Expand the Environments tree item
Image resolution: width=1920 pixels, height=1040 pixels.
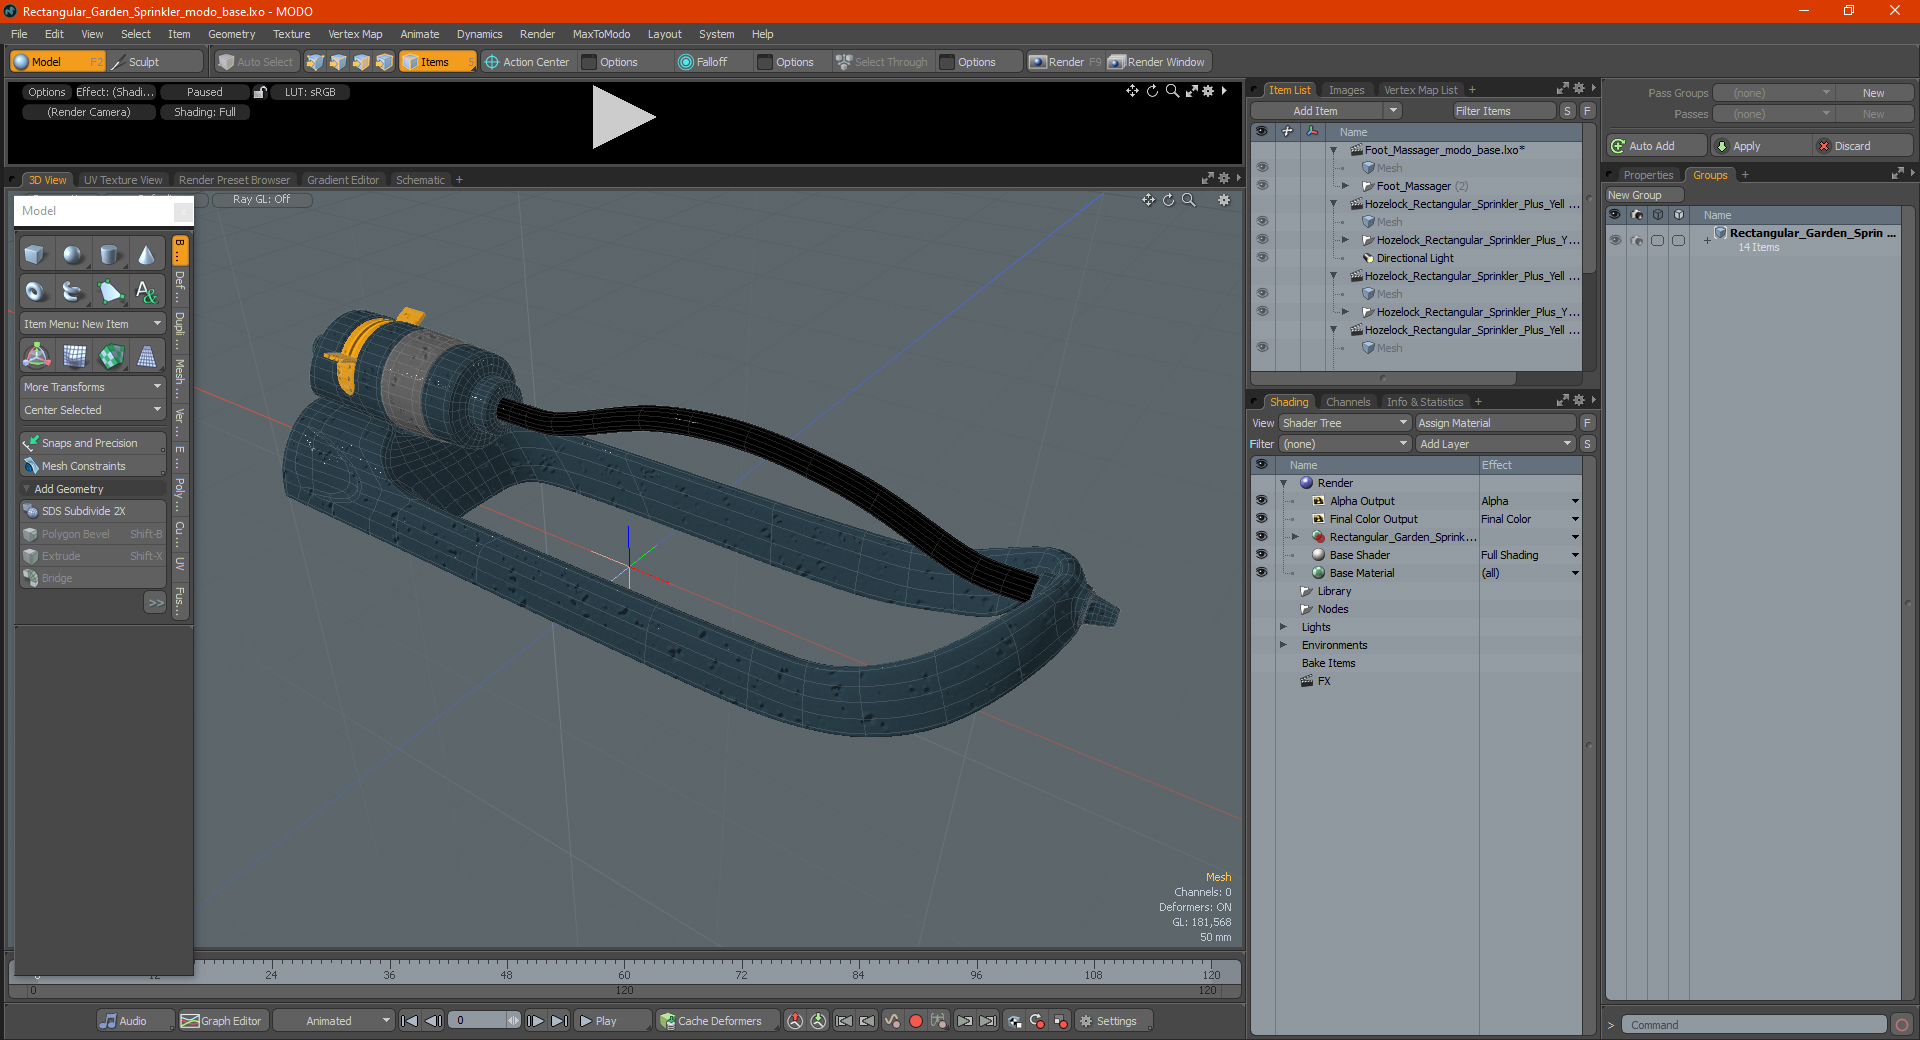(x=1283, y=645)
